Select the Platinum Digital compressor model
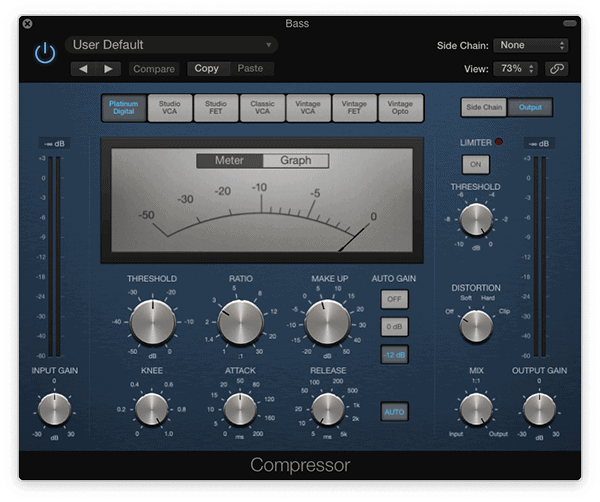600x502 pixels. tap(124, 107)
